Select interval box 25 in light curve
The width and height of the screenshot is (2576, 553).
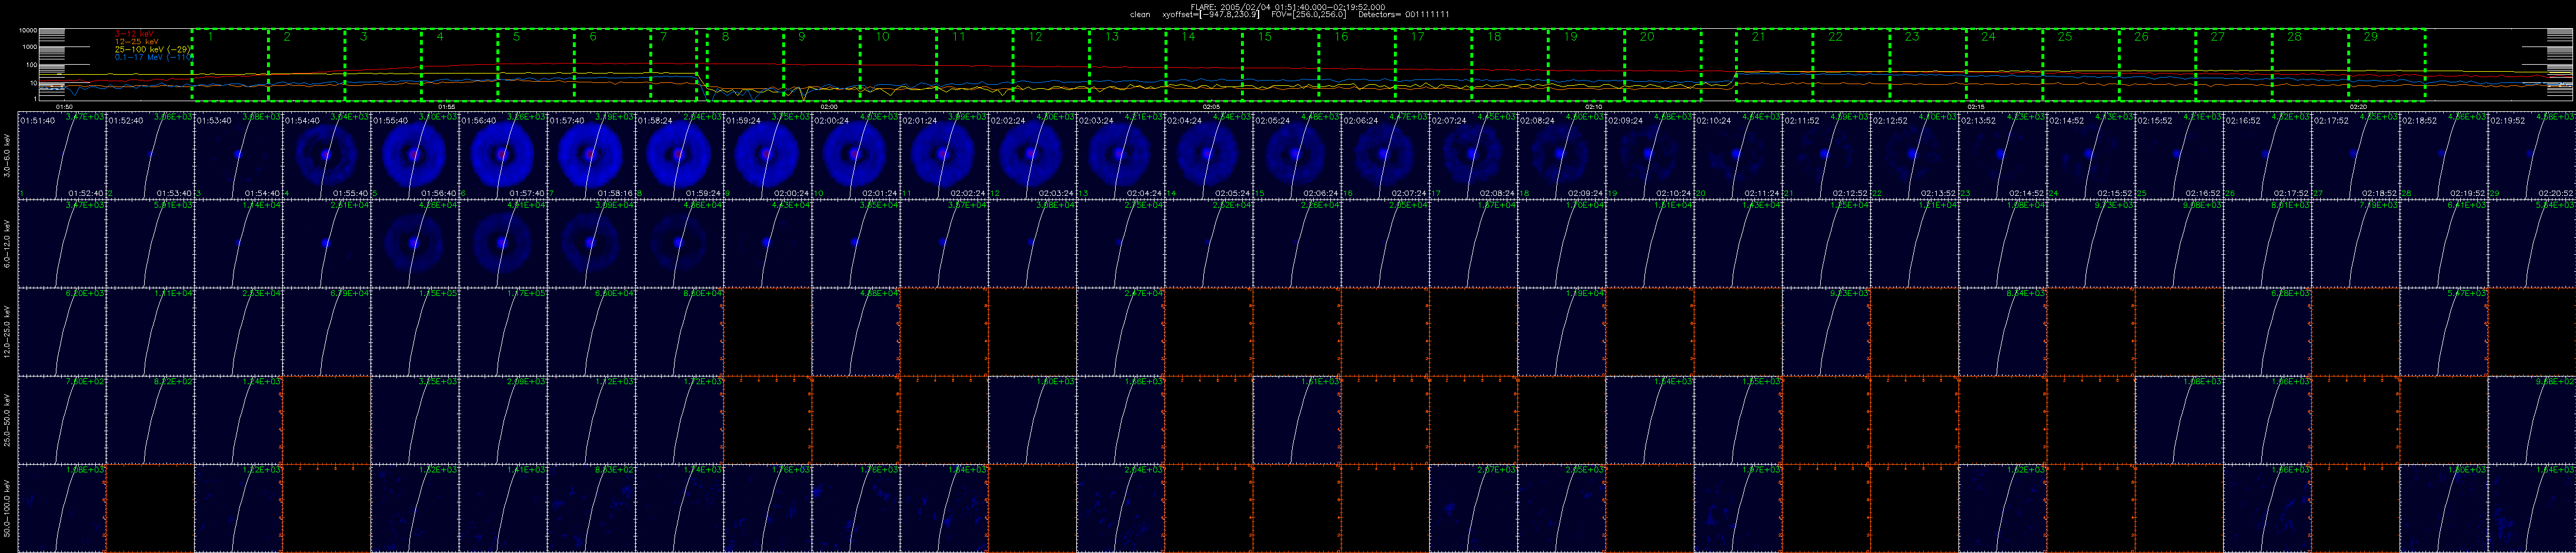pyautogui.click(x=2081, y=65)
